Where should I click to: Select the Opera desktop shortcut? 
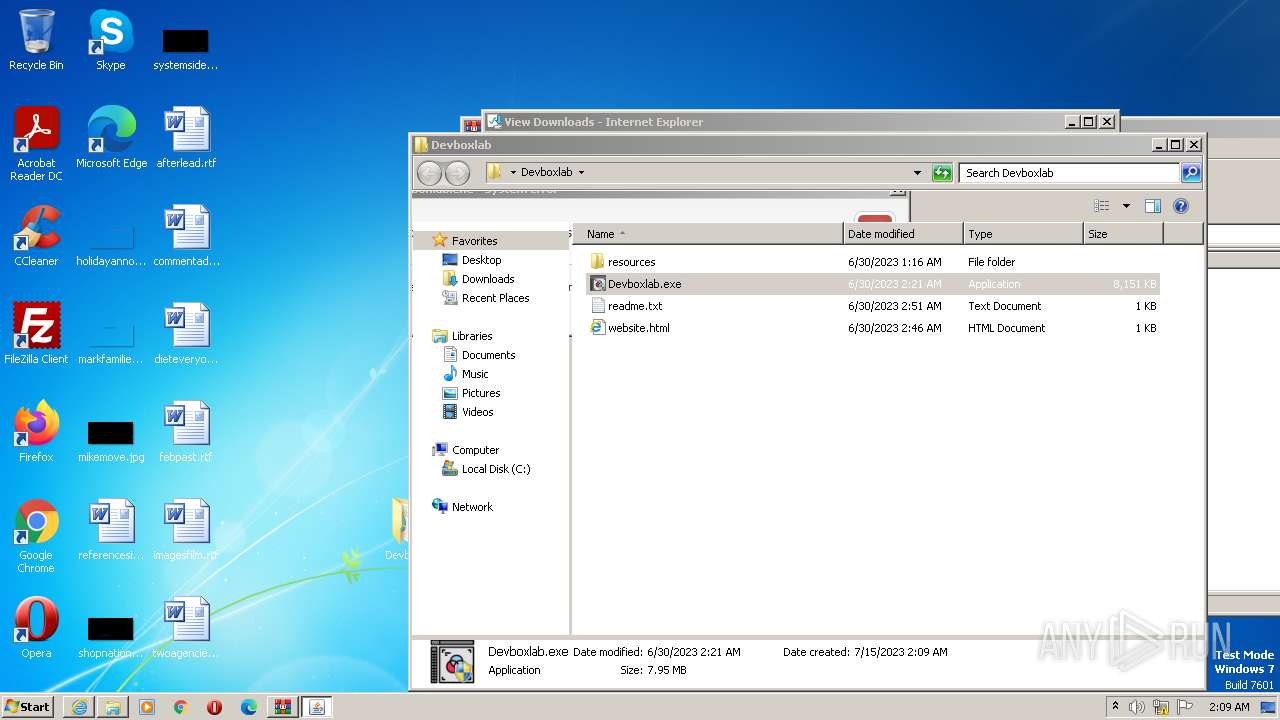[36, 628]
